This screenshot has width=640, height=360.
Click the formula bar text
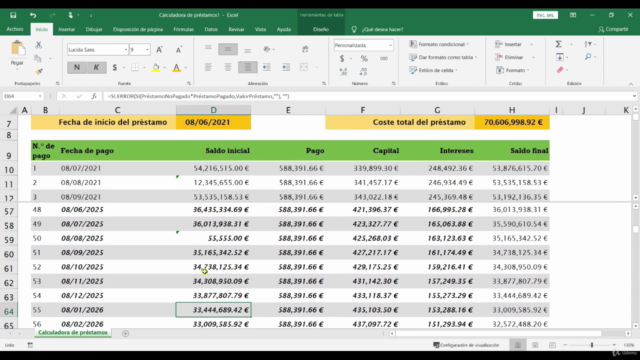[x=198, y=96]
